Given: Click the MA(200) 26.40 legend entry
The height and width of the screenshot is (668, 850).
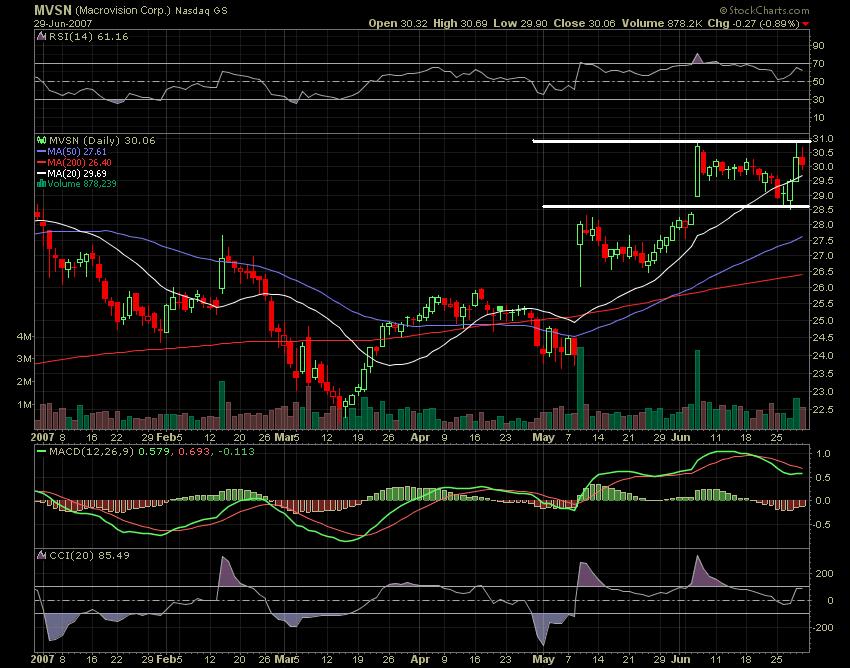Looking at the screenshot, I should click(x=80, y=163).
